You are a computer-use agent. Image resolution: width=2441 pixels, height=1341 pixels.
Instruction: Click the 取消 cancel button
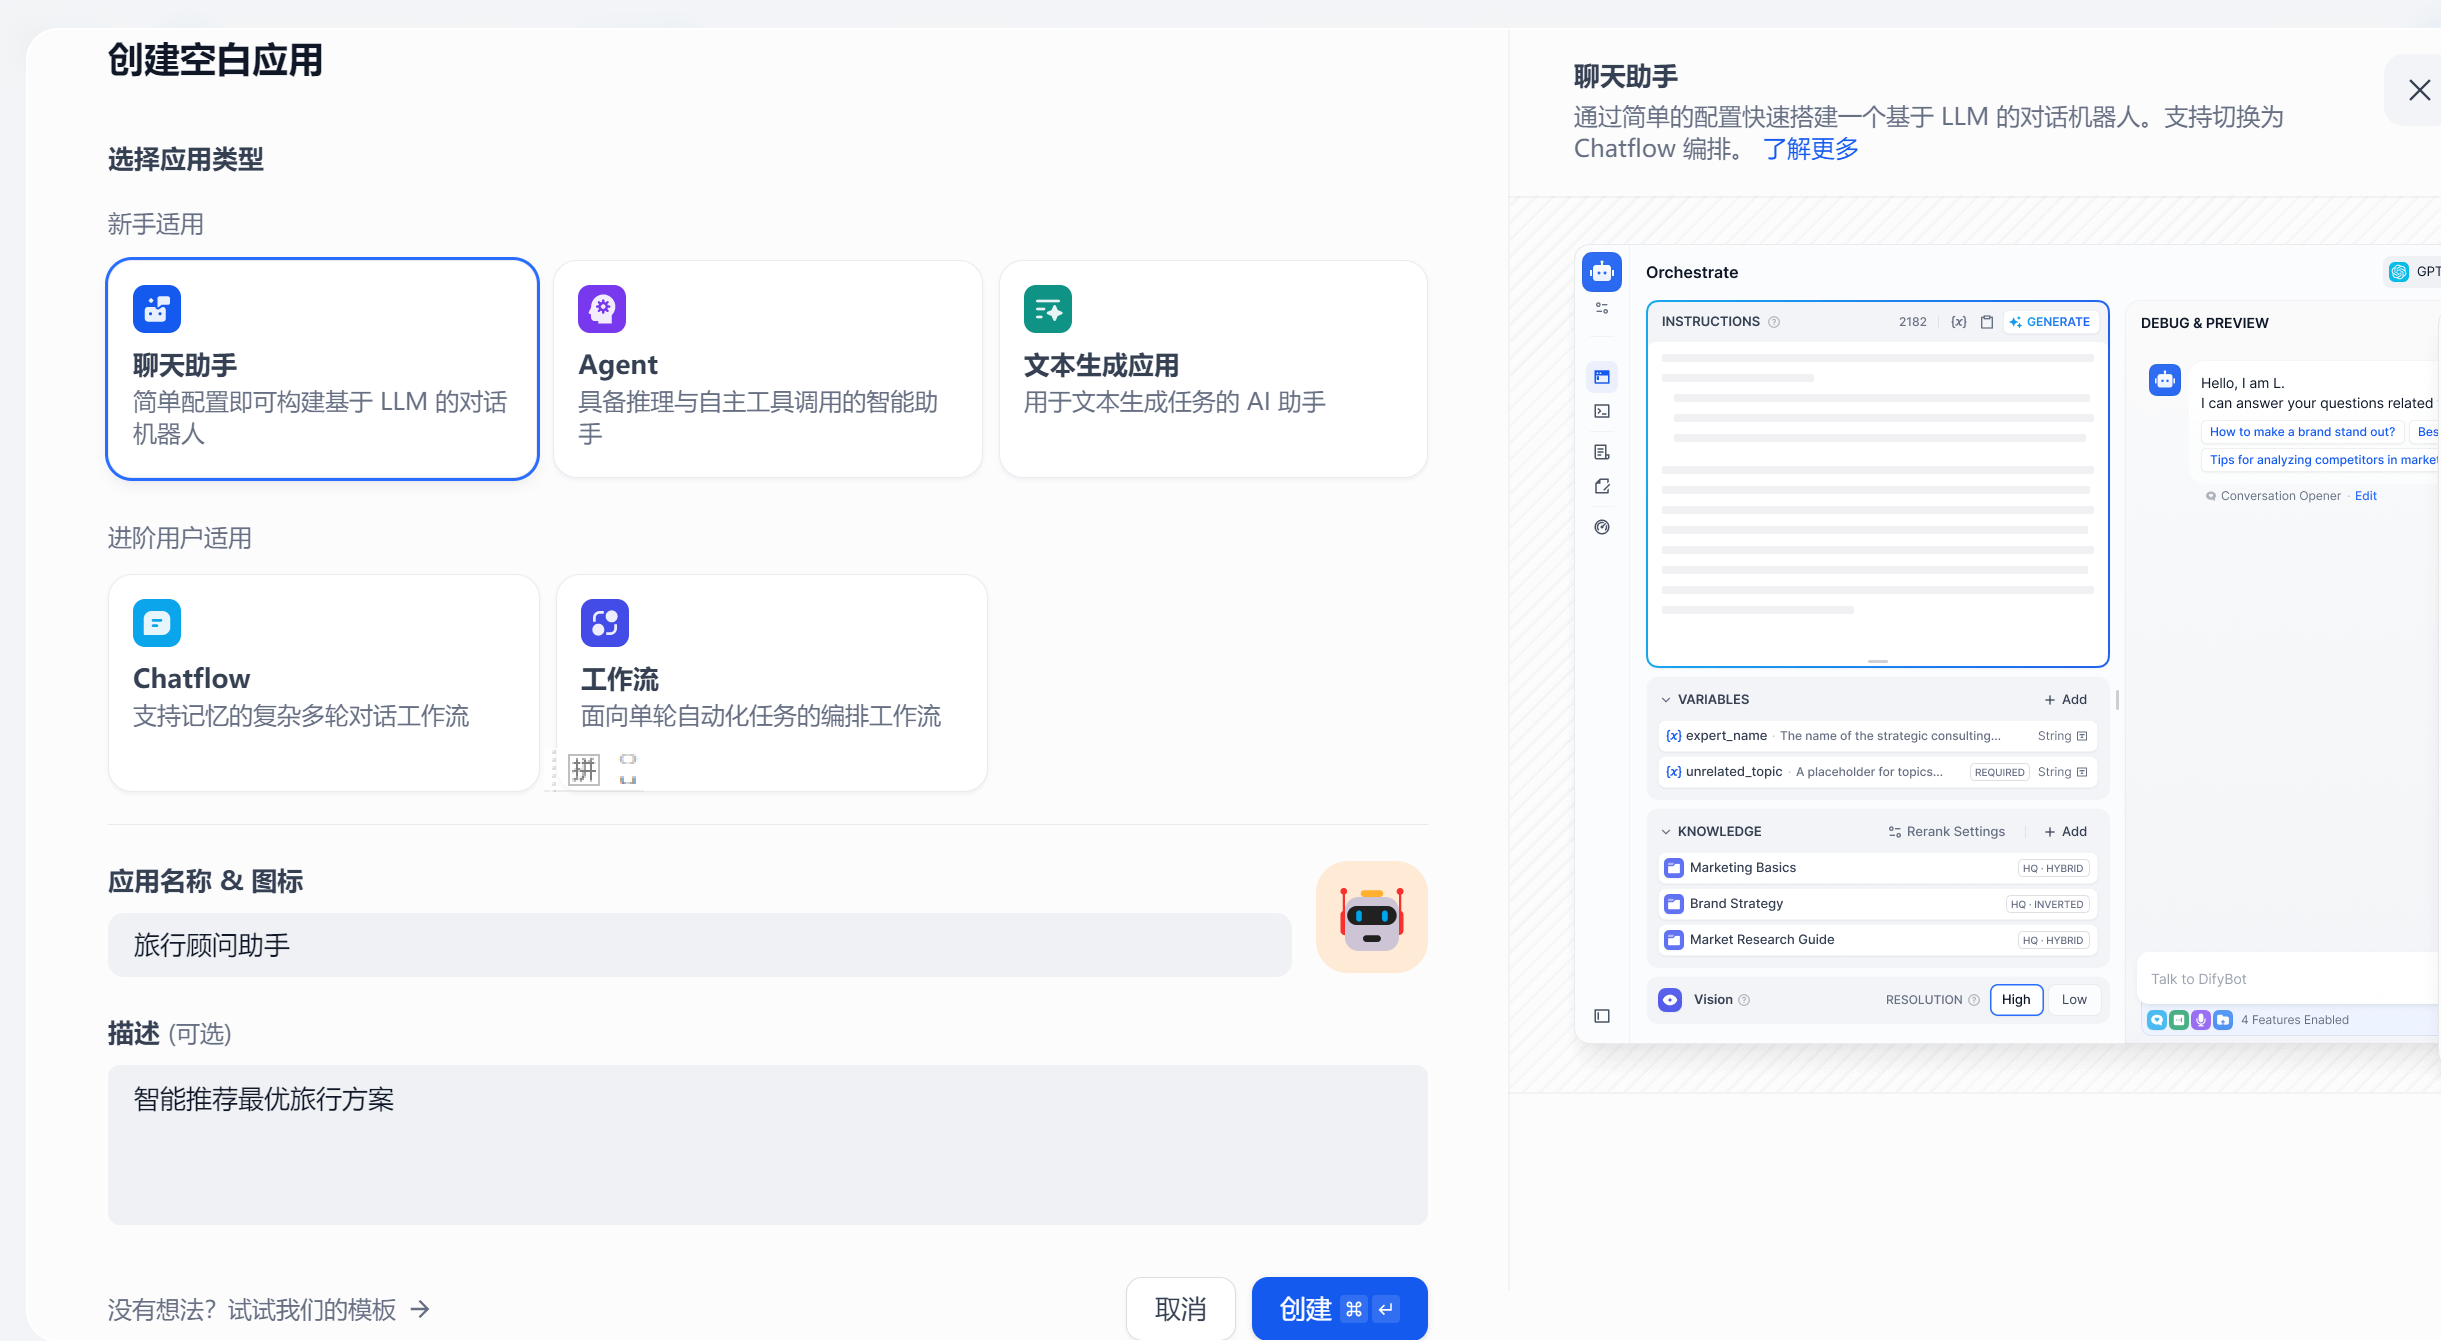(x=1180, y=1308)
